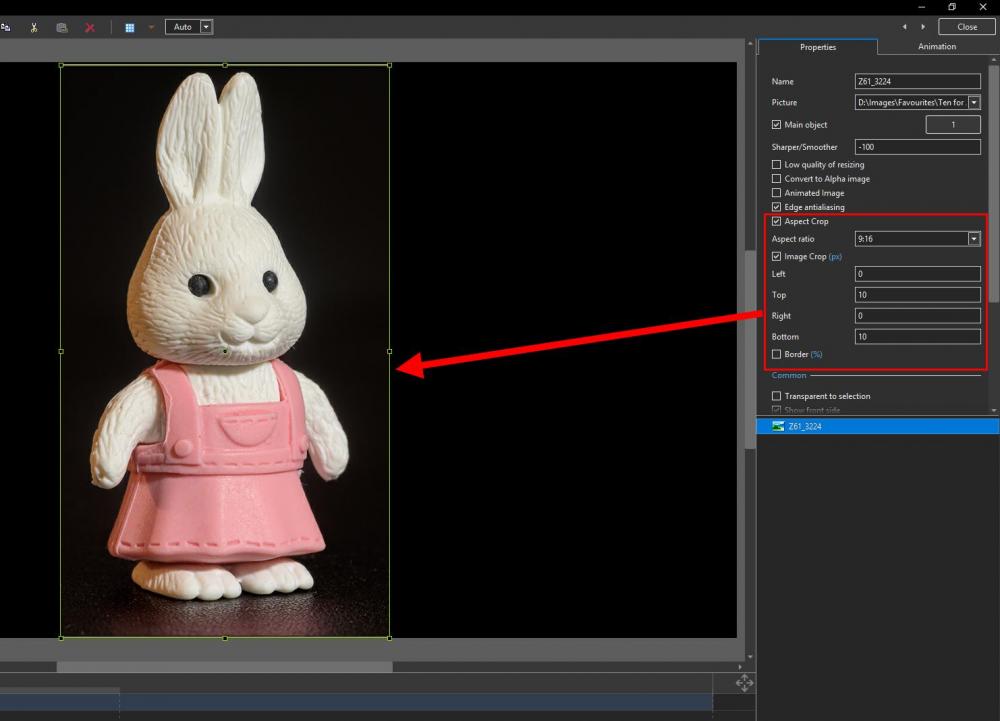
Task: Click the left-middle selection handle of image
Action: (61, 351)
